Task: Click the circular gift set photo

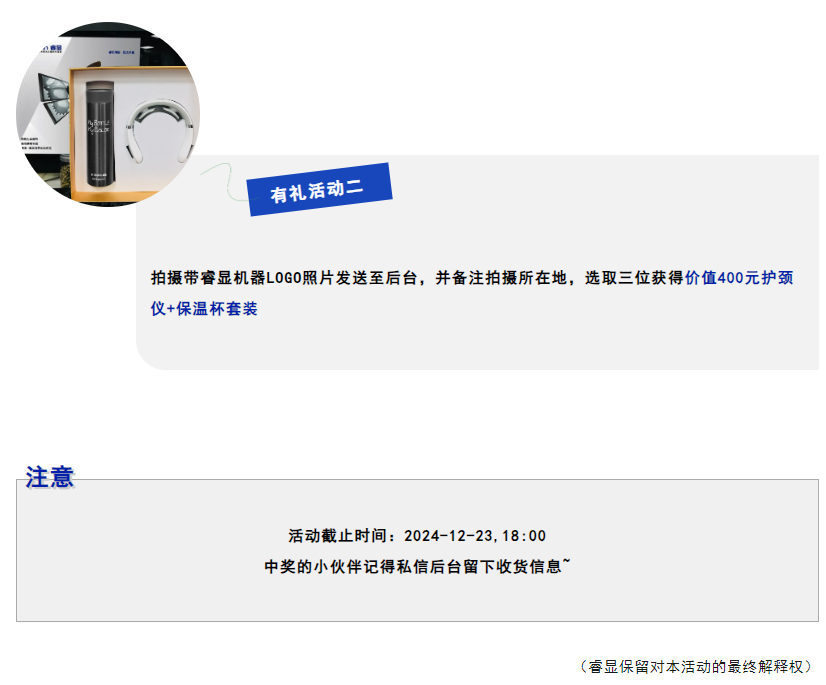Action: pos(108,114)
